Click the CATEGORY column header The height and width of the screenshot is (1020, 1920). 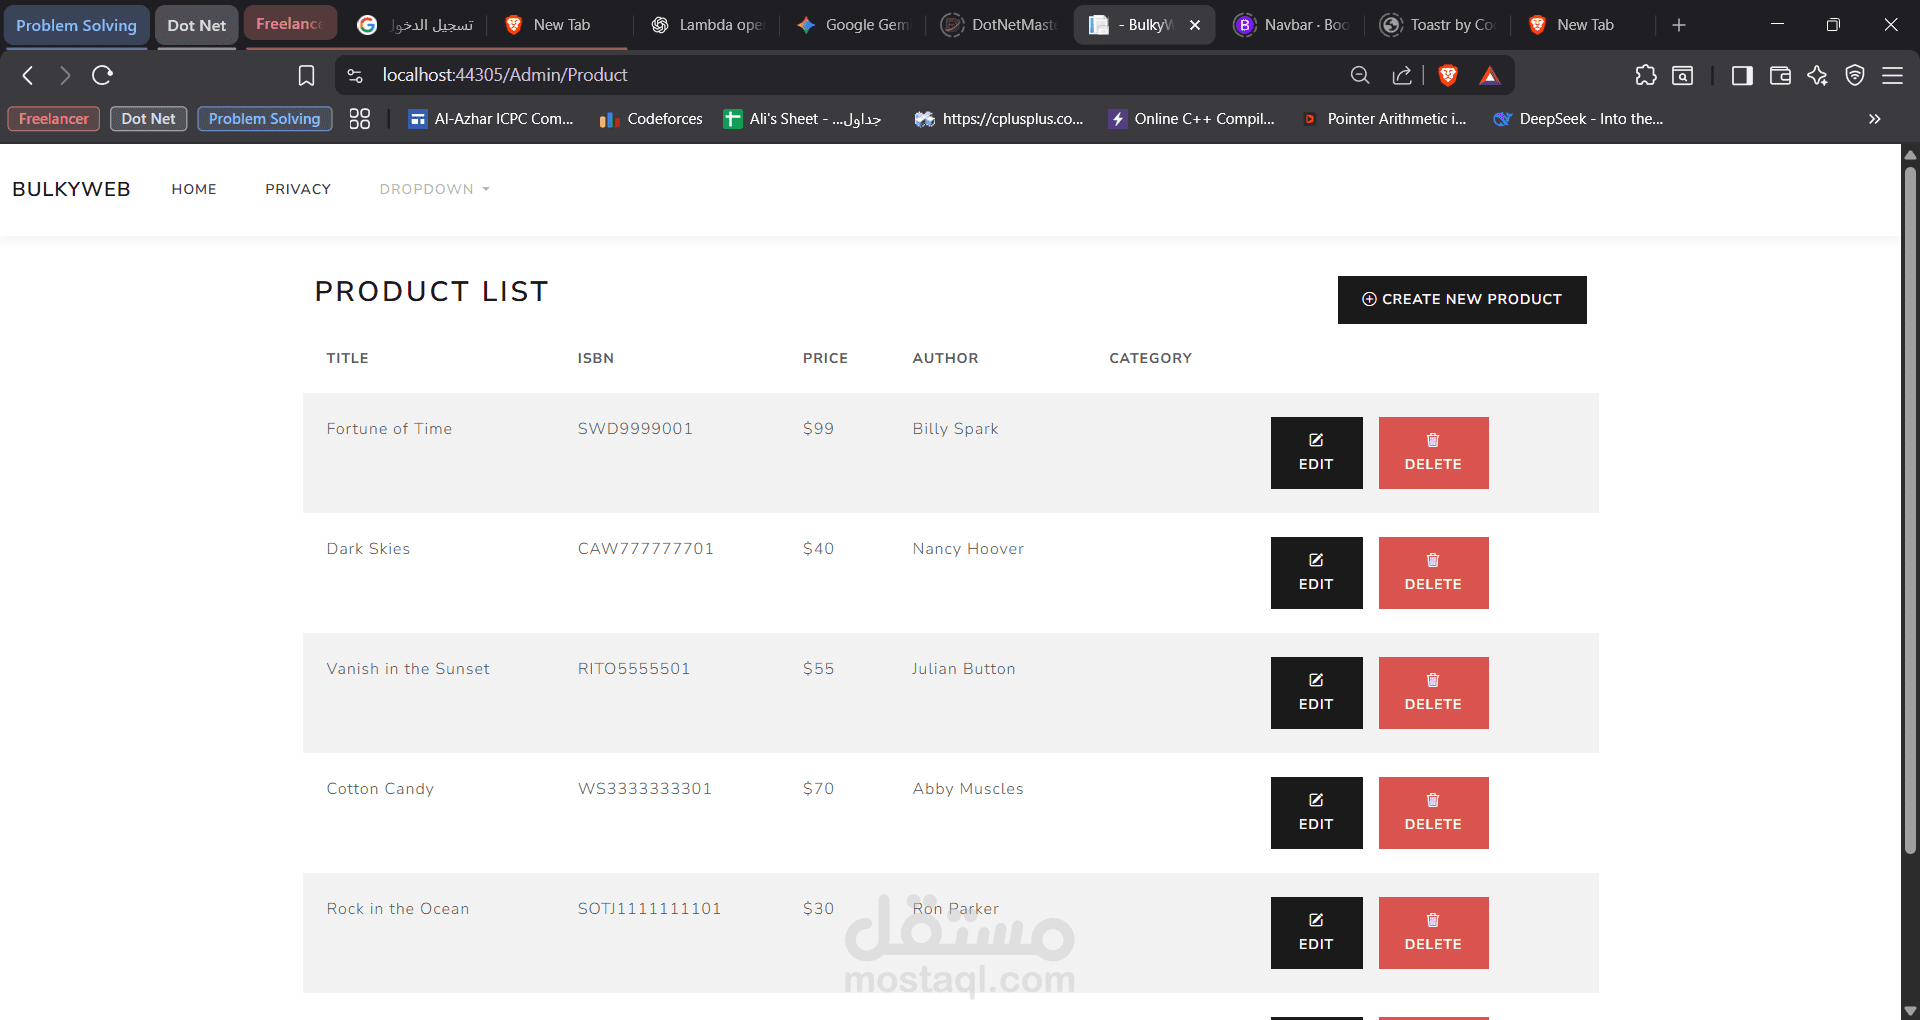coord(1150,358)
